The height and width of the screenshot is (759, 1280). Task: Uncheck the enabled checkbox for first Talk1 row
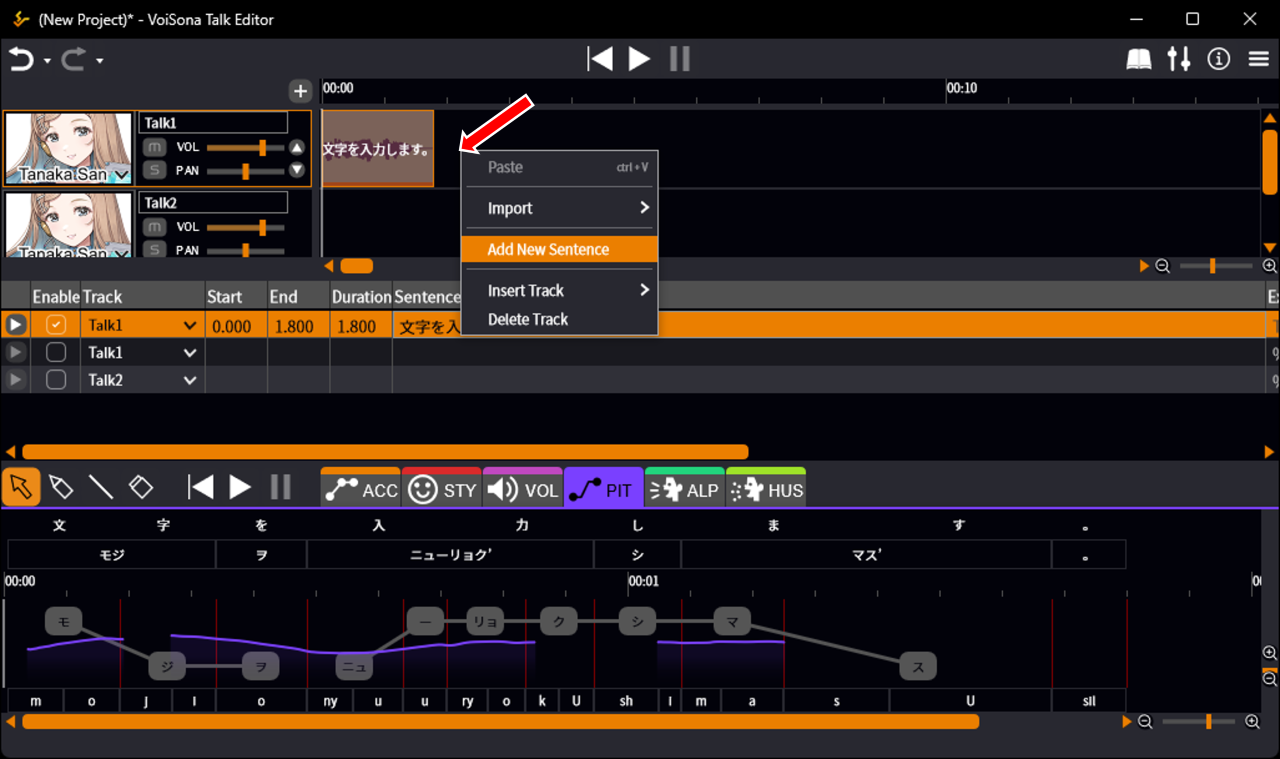pyautogui.click(x=56, y=325)
